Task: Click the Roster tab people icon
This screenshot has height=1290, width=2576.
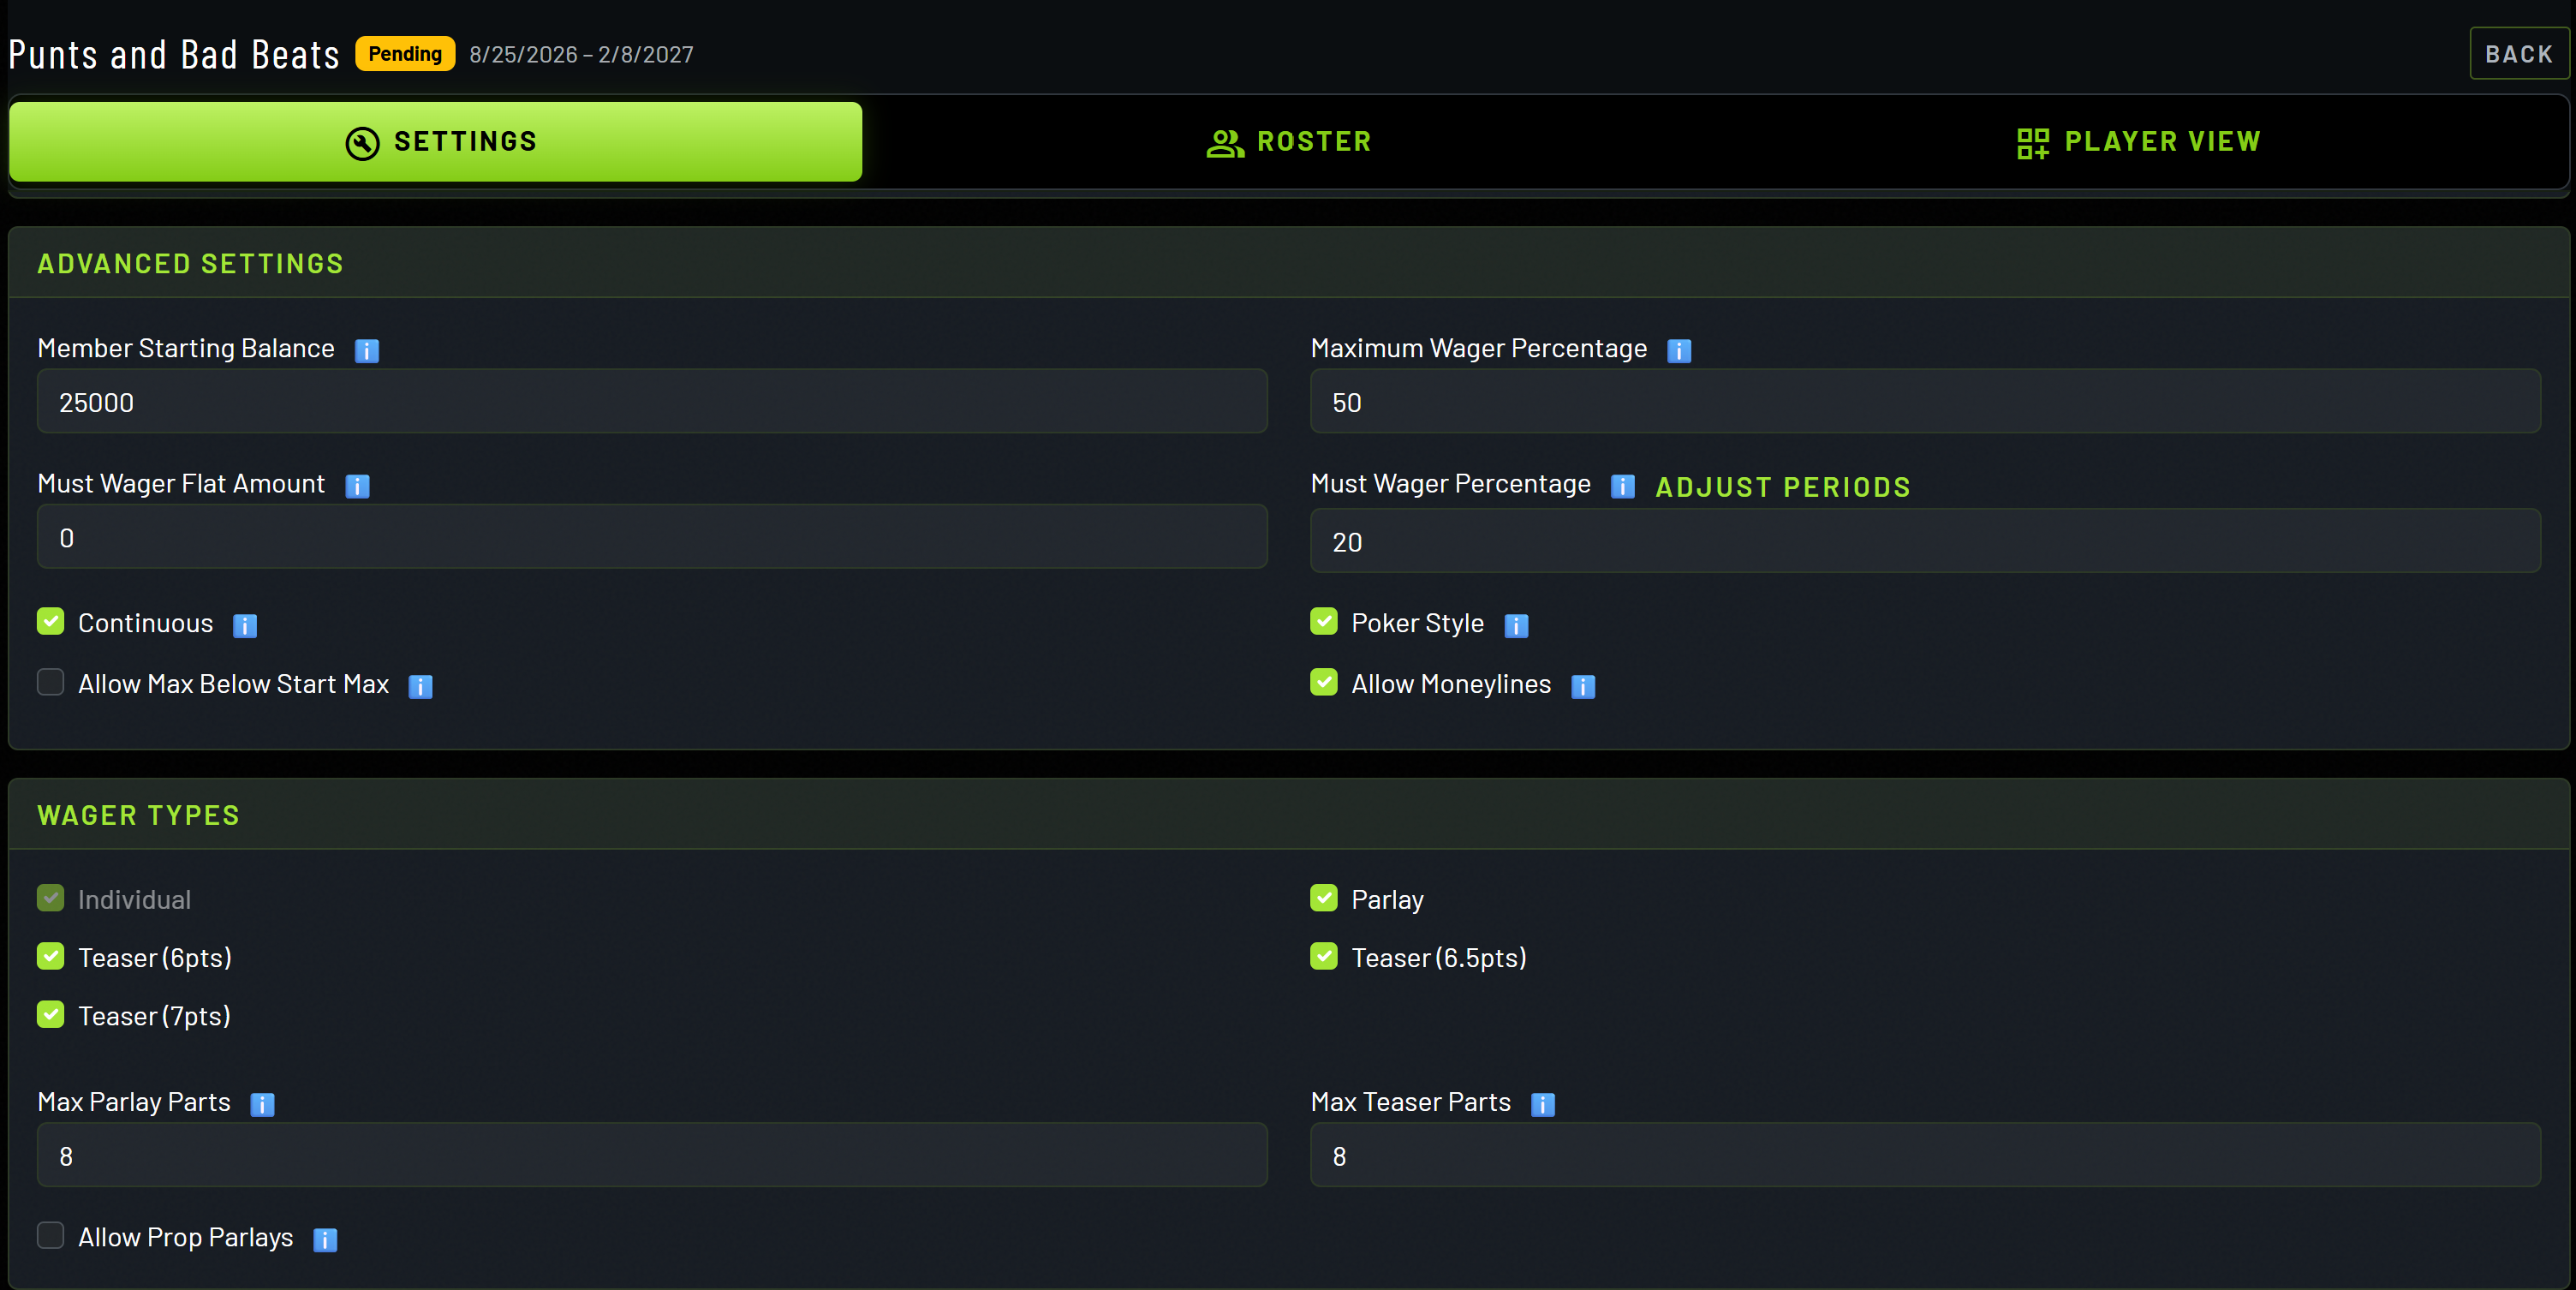Action: click(x=1225, y=143)
